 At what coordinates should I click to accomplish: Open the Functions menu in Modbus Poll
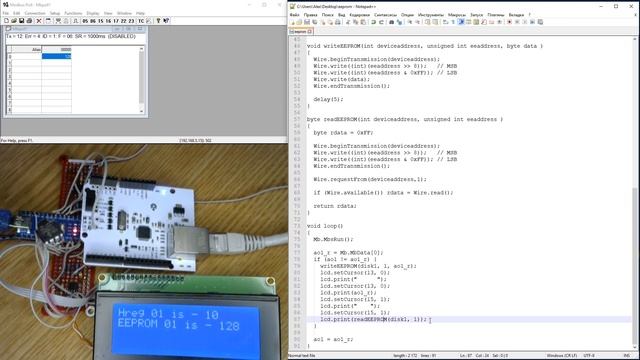[x=73, y=13]
